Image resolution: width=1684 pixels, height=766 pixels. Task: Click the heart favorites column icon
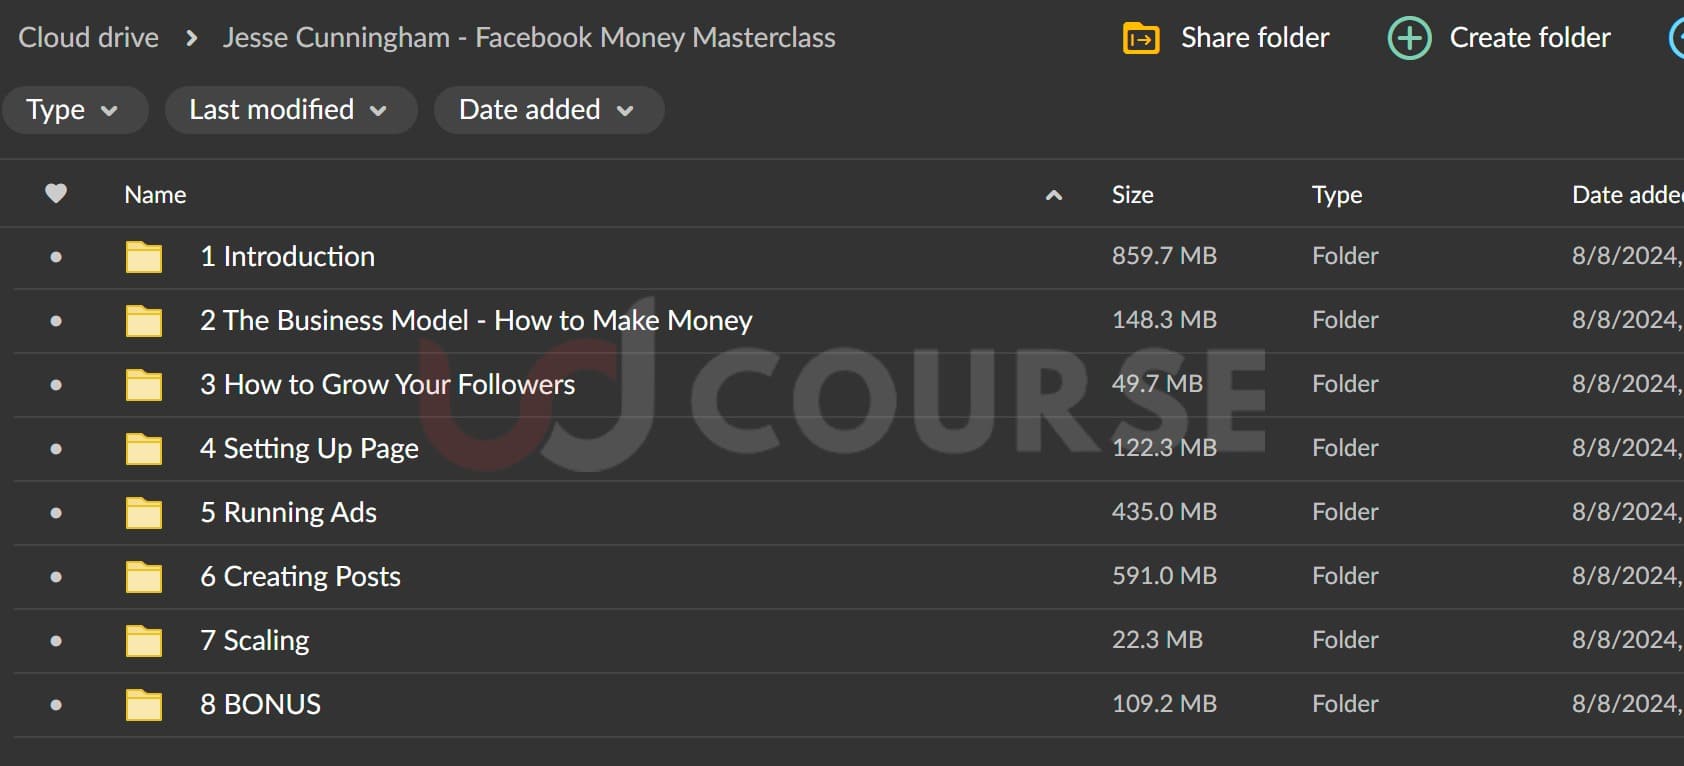click(x=56, y=194)
